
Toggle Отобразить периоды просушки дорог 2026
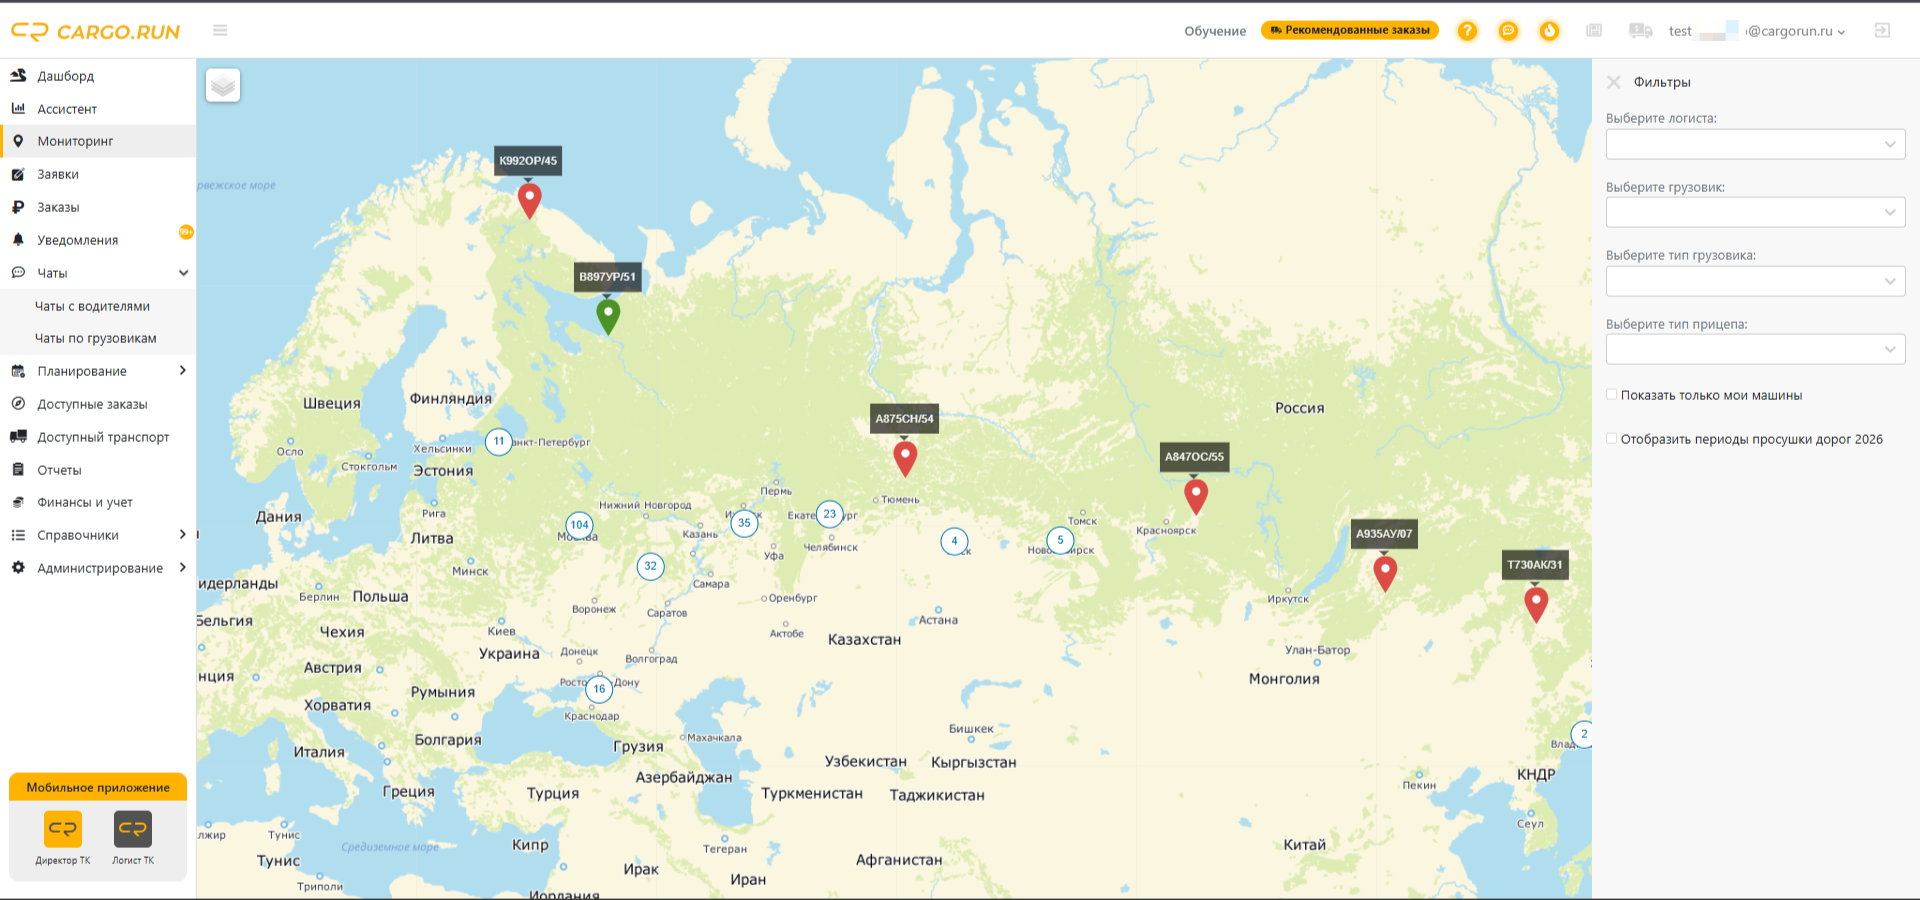1611,438
